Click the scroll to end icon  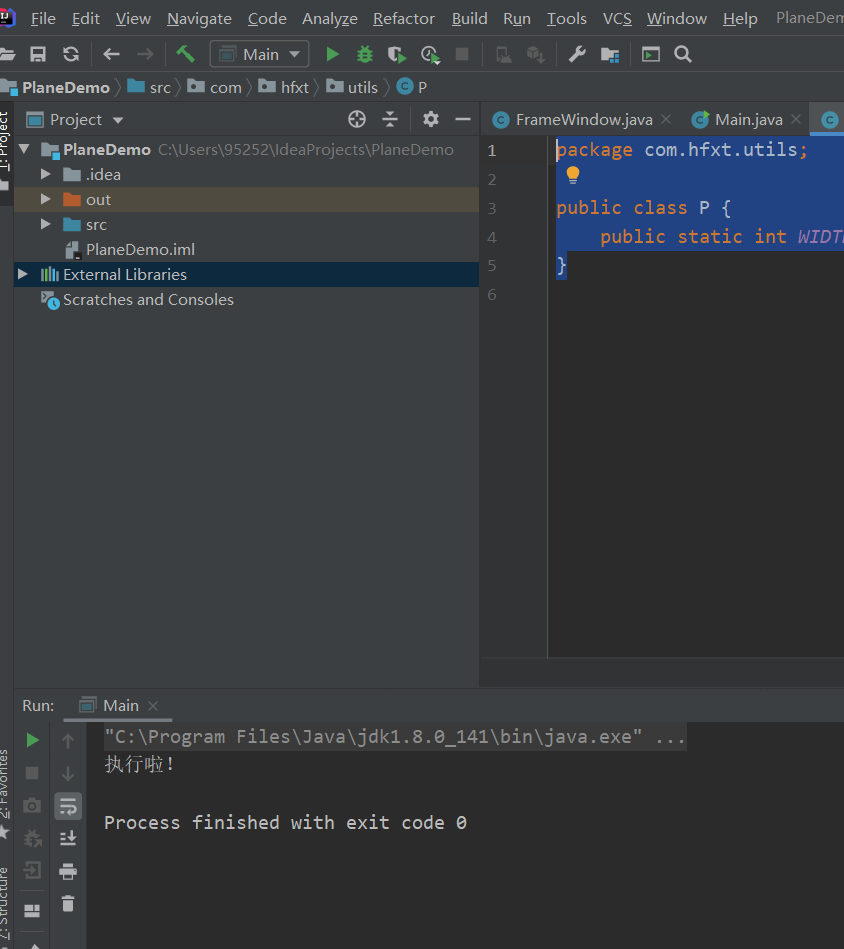(x=68, y=838)
